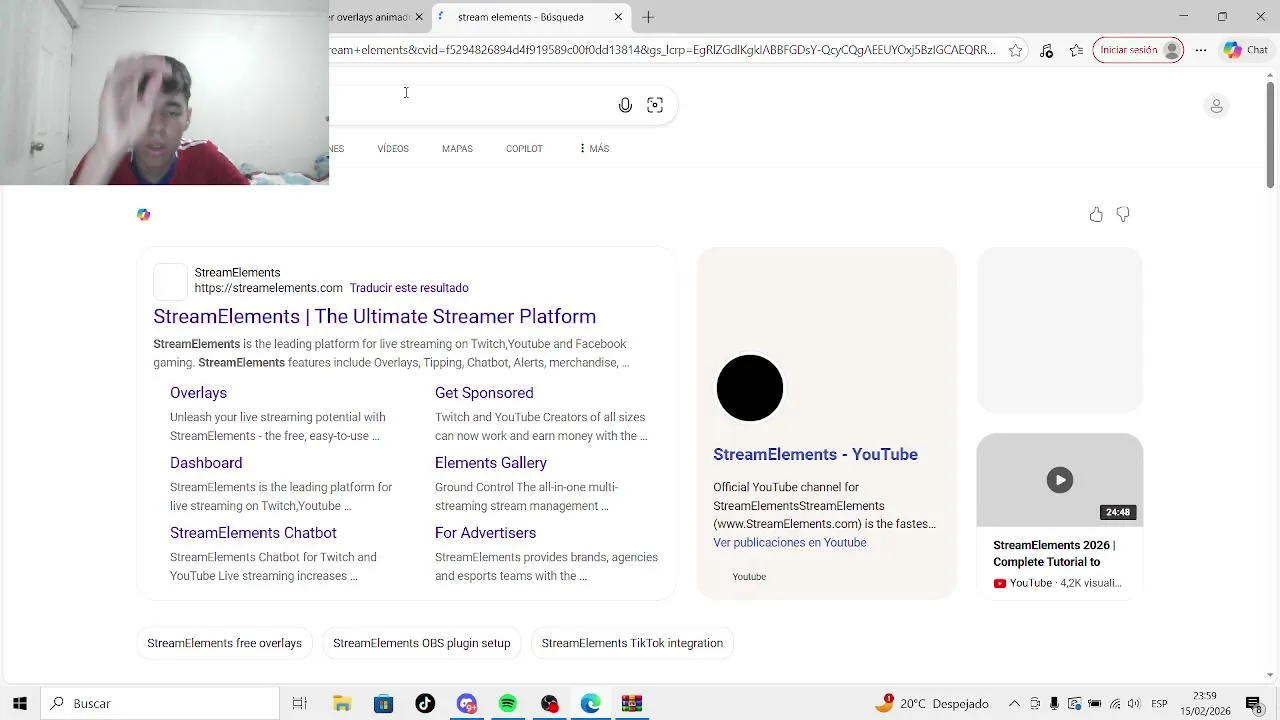Click Traducir este resultado

click(409, 288)
